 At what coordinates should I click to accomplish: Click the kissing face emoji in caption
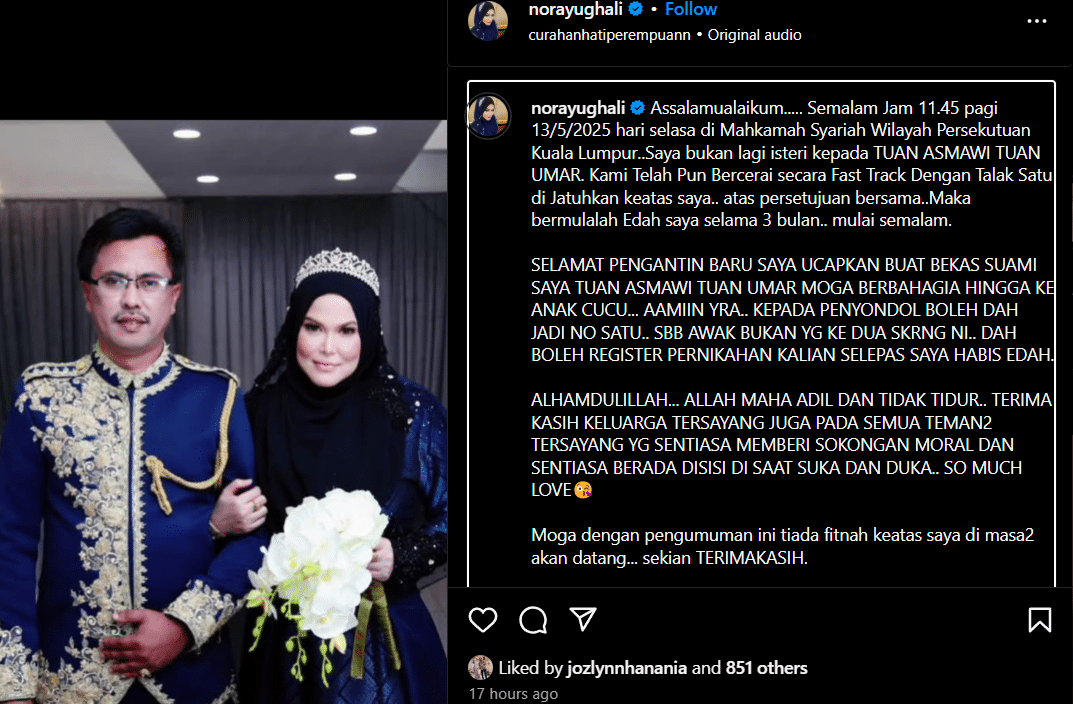(x=583, y=490)
